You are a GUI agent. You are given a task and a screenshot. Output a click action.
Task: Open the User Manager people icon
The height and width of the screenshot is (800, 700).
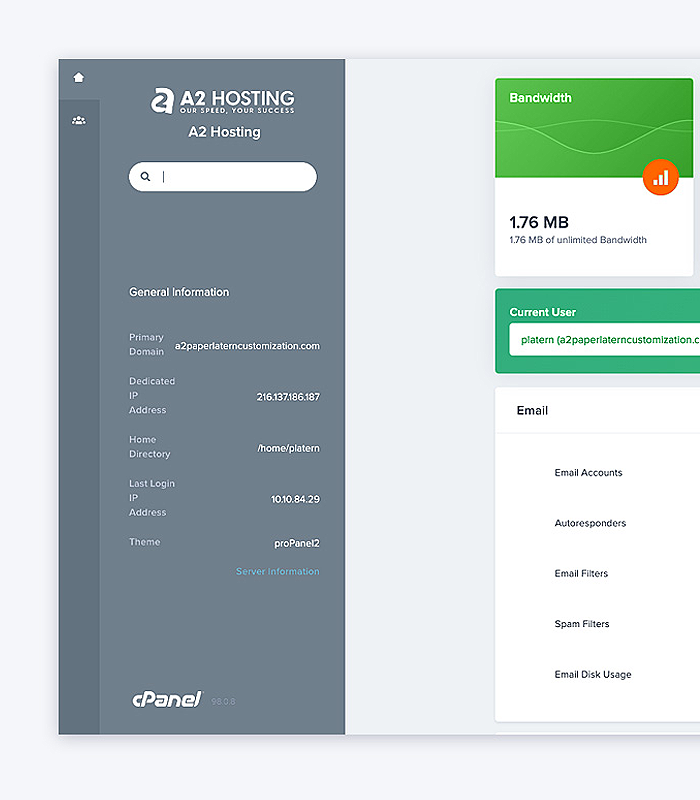[x=79, y=120]
